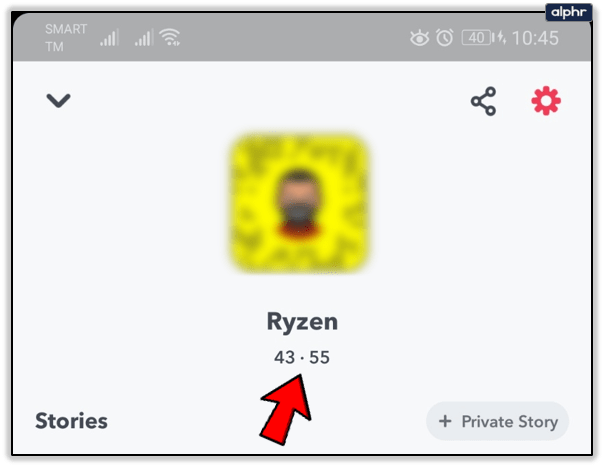Tap the eye comfort status icon
Screen dimensions: 604x467
point(419,38)
